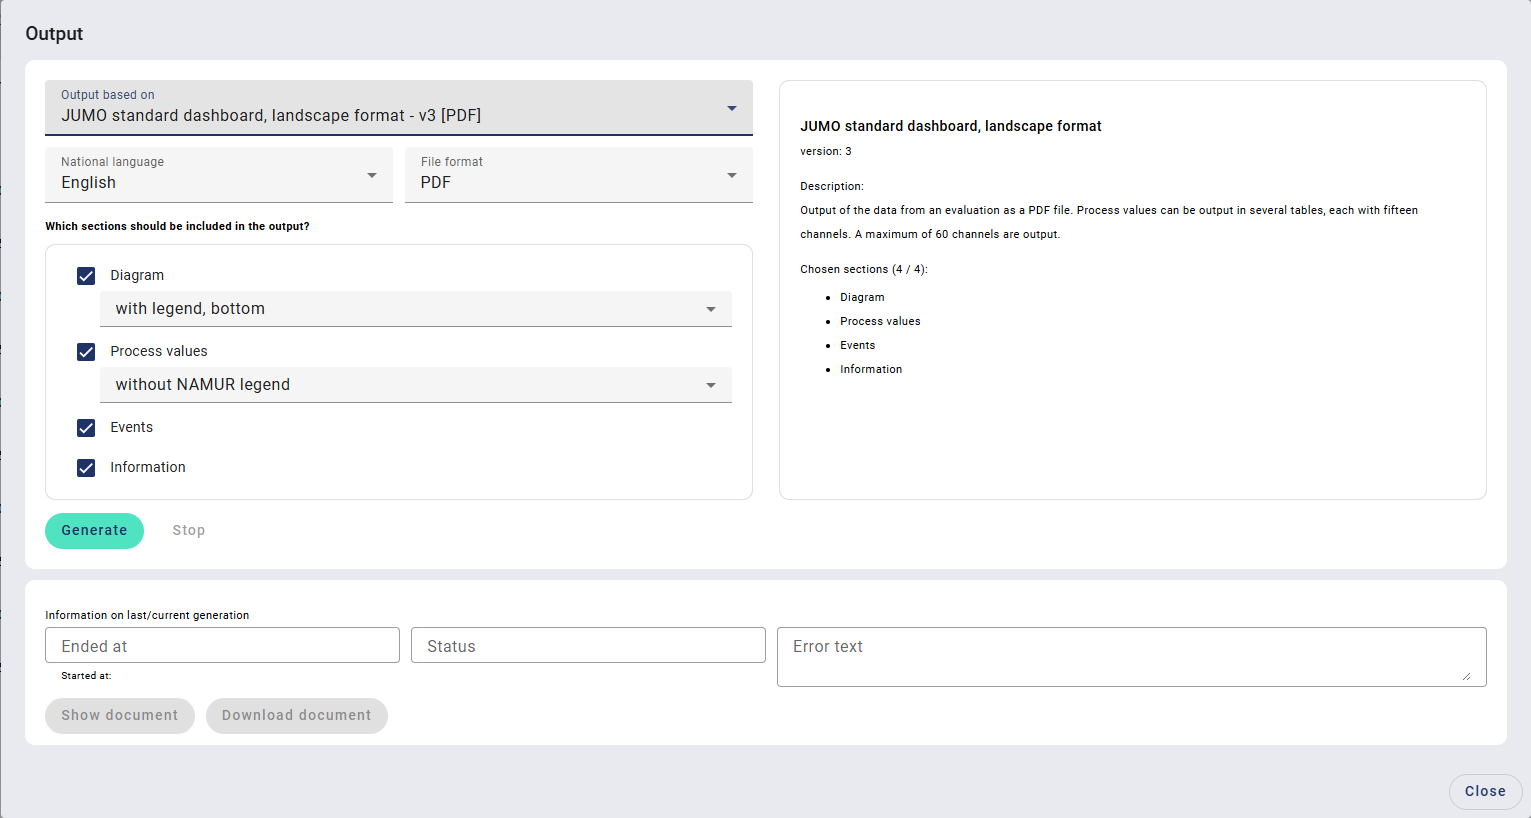Click the 'Ended at' field

click(x=222, y=646)
